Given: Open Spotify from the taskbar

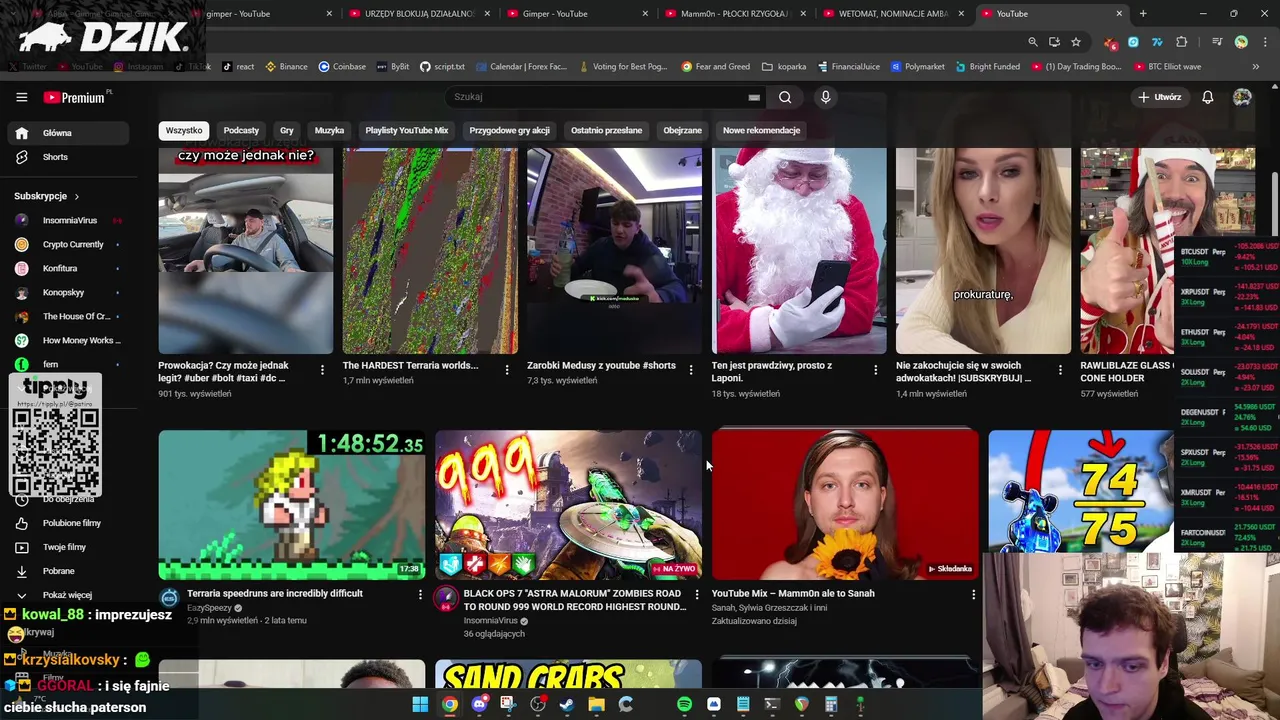Looking at the screenshot, I should point(684,704).
